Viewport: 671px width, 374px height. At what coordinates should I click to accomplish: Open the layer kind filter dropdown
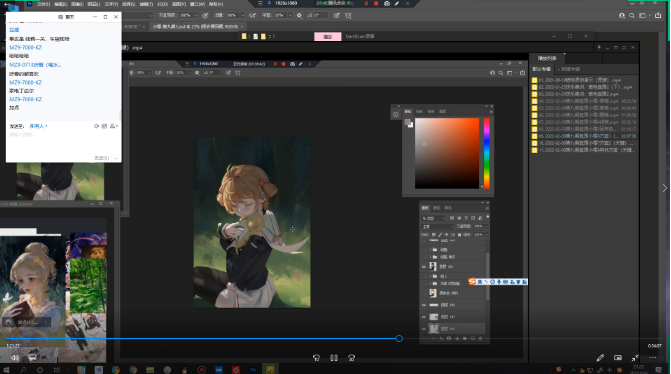[433, 218]
